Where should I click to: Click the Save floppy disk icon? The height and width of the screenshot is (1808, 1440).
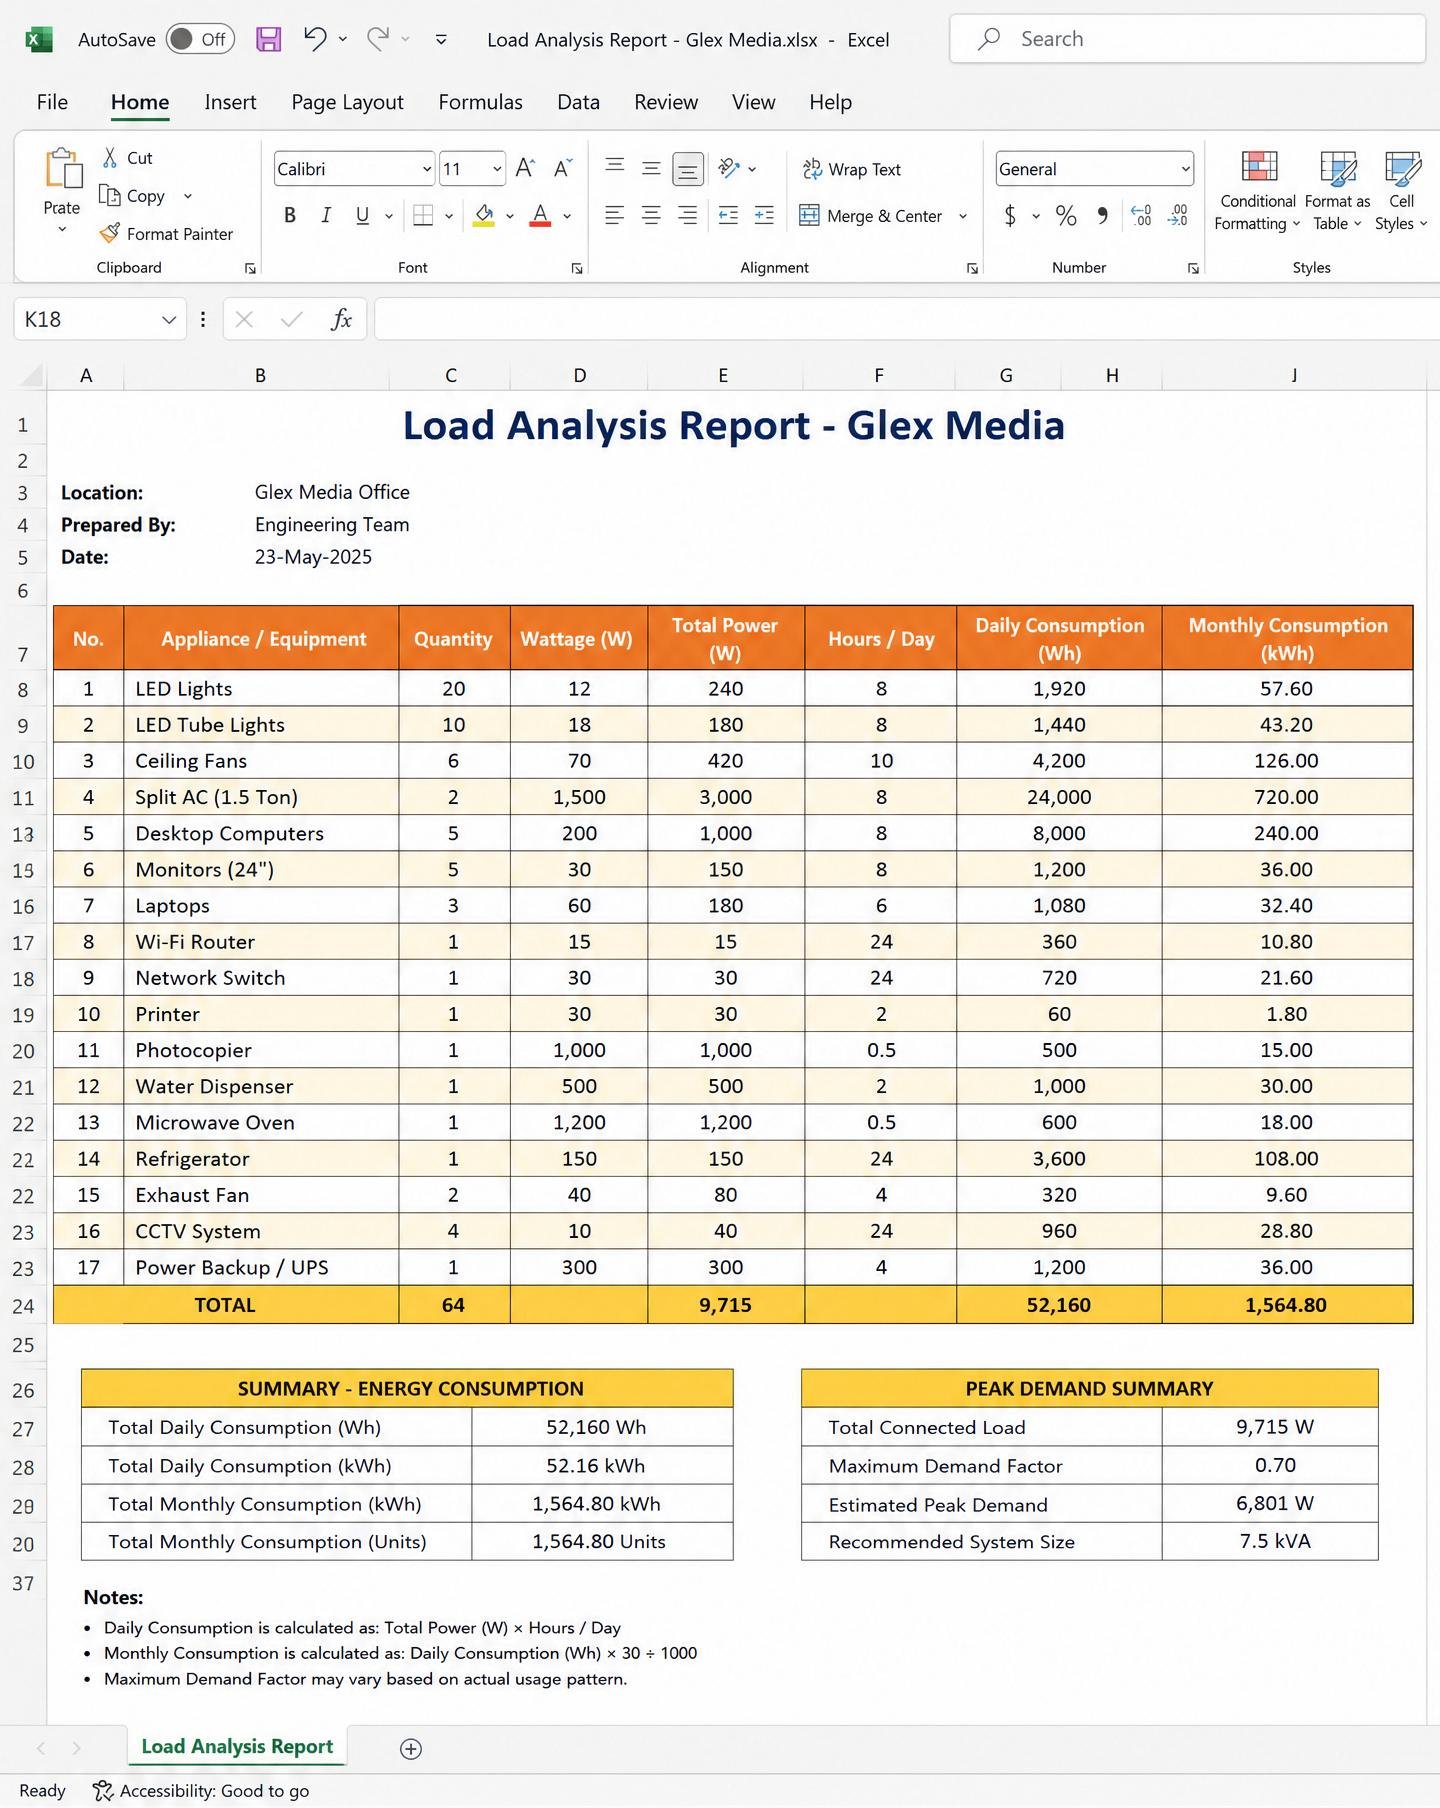[268, 39]
